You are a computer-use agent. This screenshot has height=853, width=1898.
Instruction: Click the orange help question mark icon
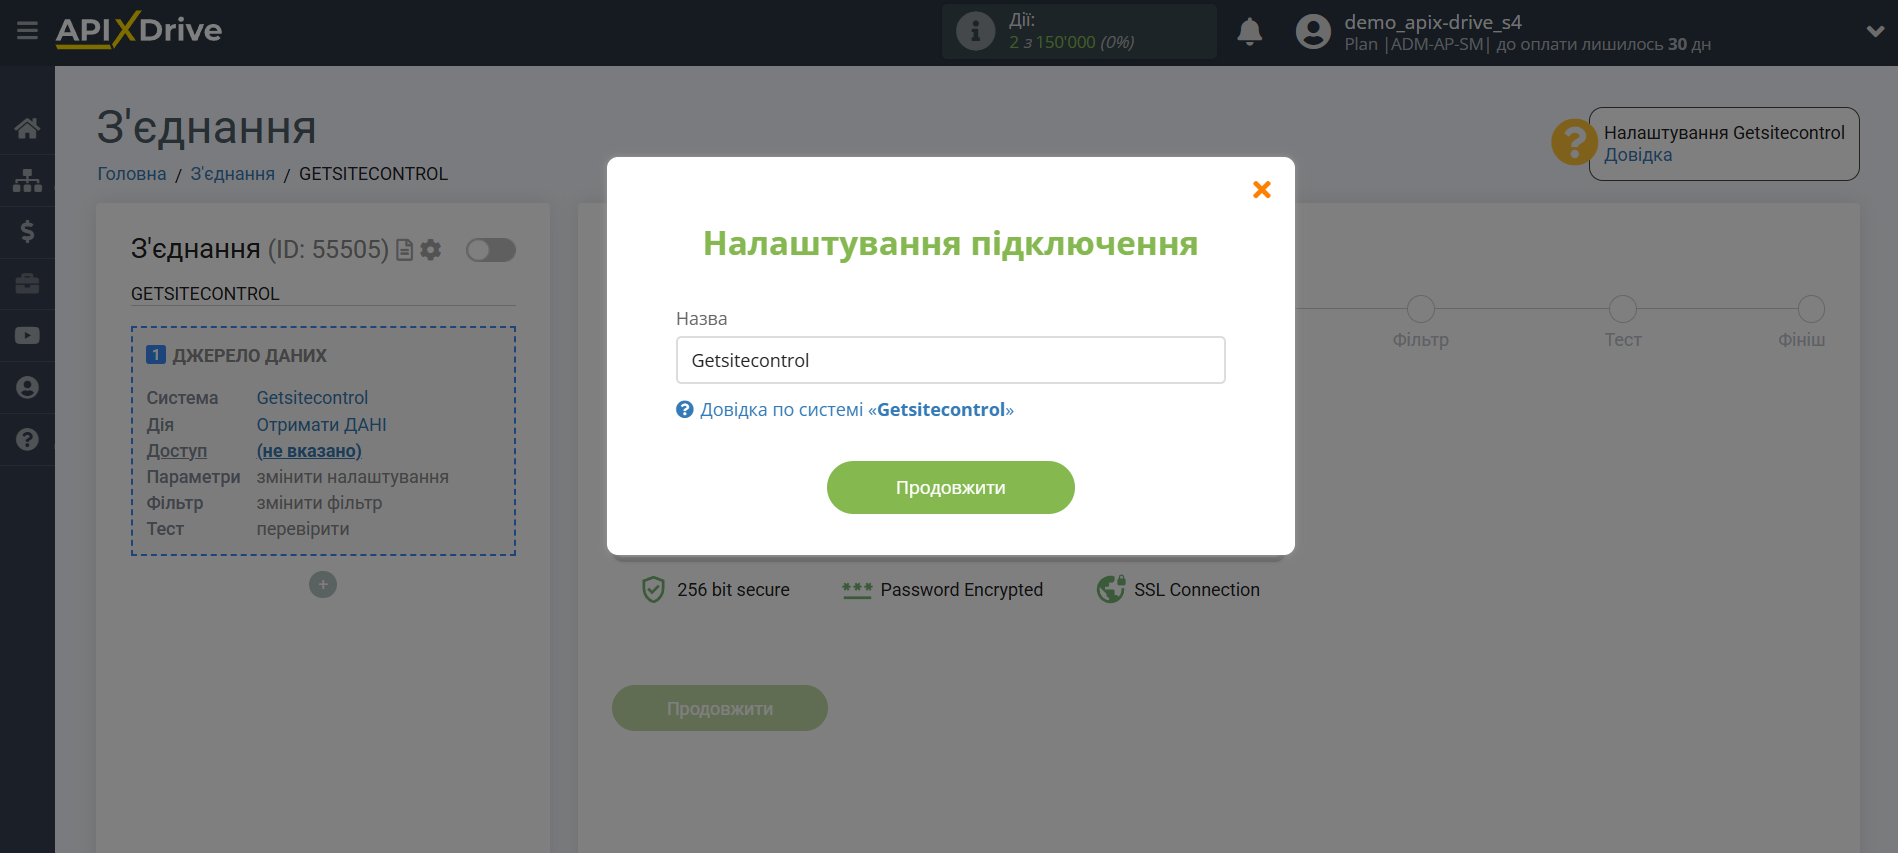(1574, 142)
